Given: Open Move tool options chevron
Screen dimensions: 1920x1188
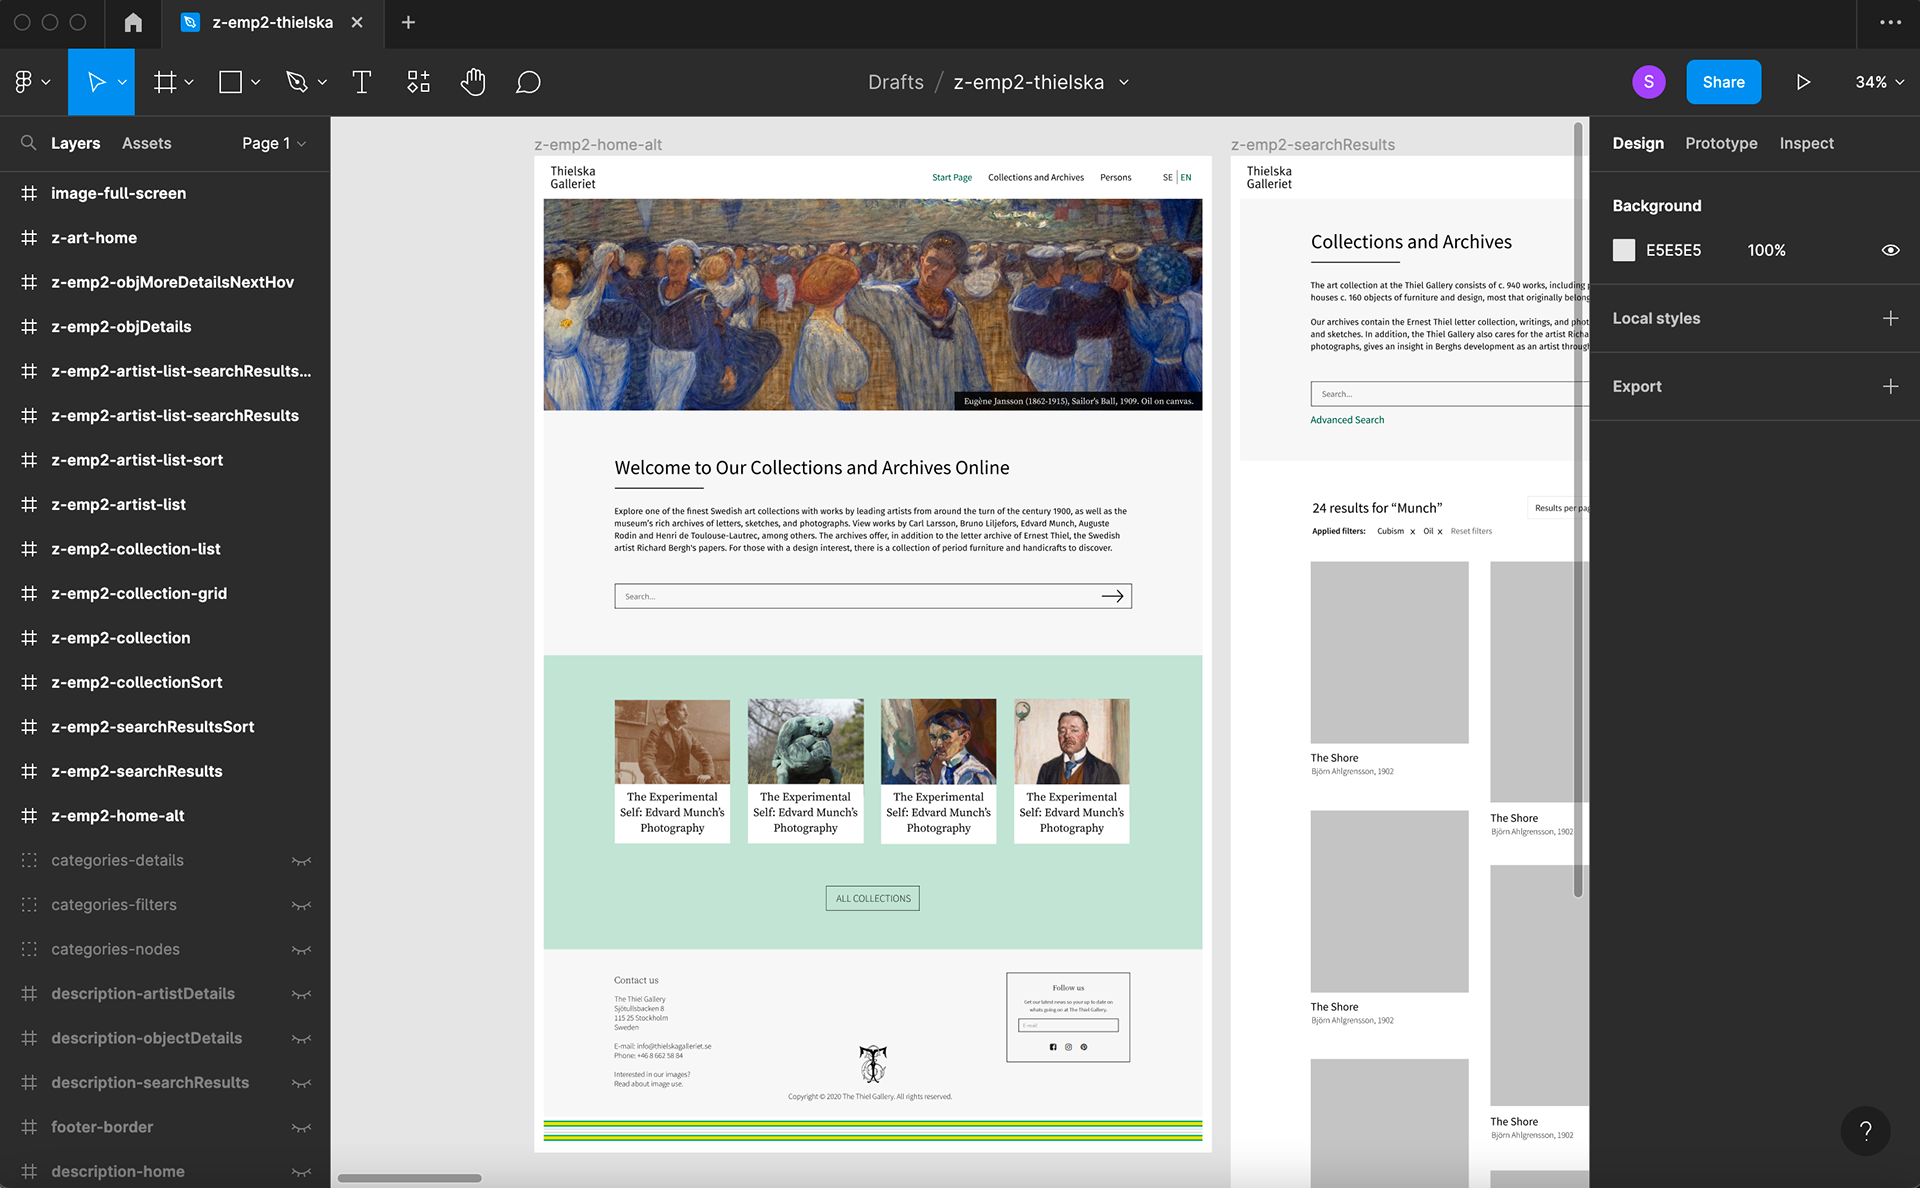Looking at the screenshot, I should pyautogui.click(x=122, y=82).
